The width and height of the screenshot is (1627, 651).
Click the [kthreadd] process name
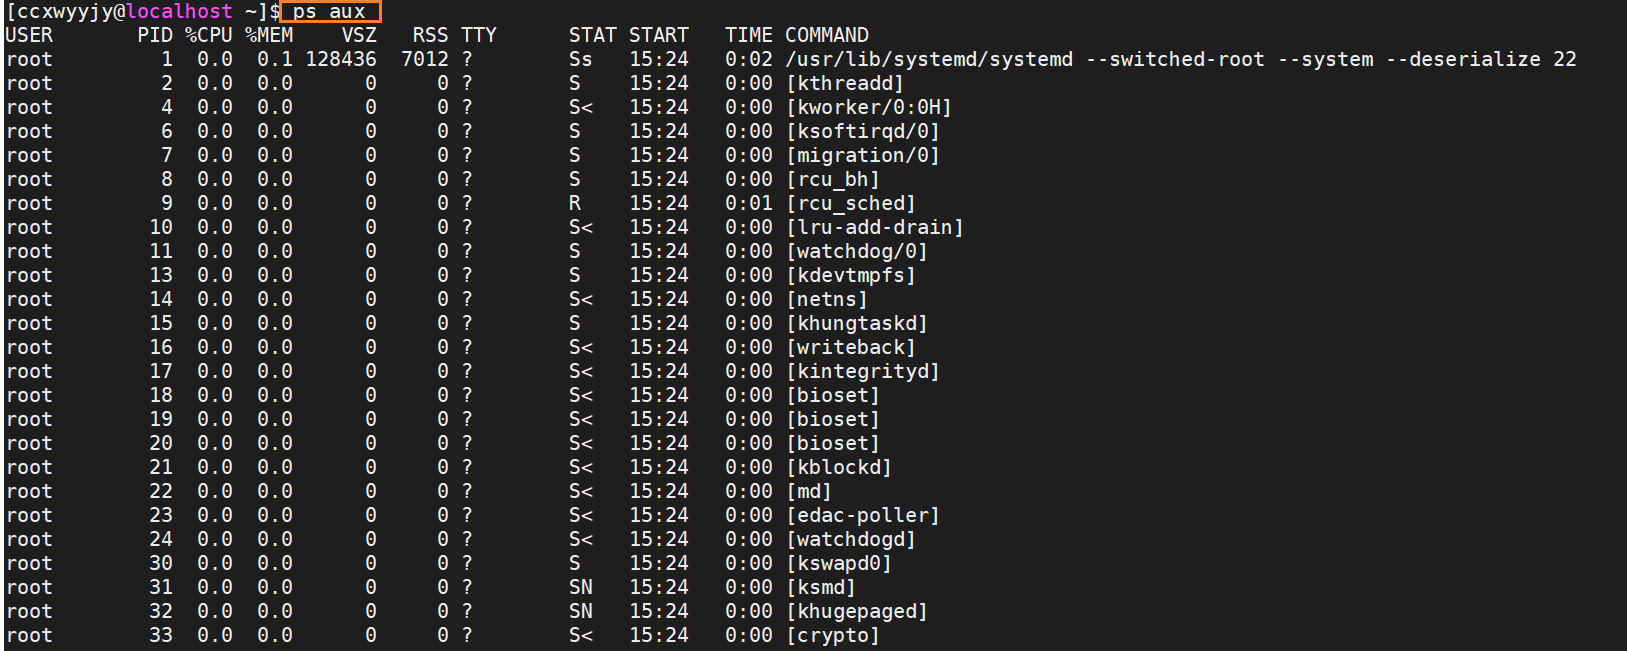[x=845, y=83]
